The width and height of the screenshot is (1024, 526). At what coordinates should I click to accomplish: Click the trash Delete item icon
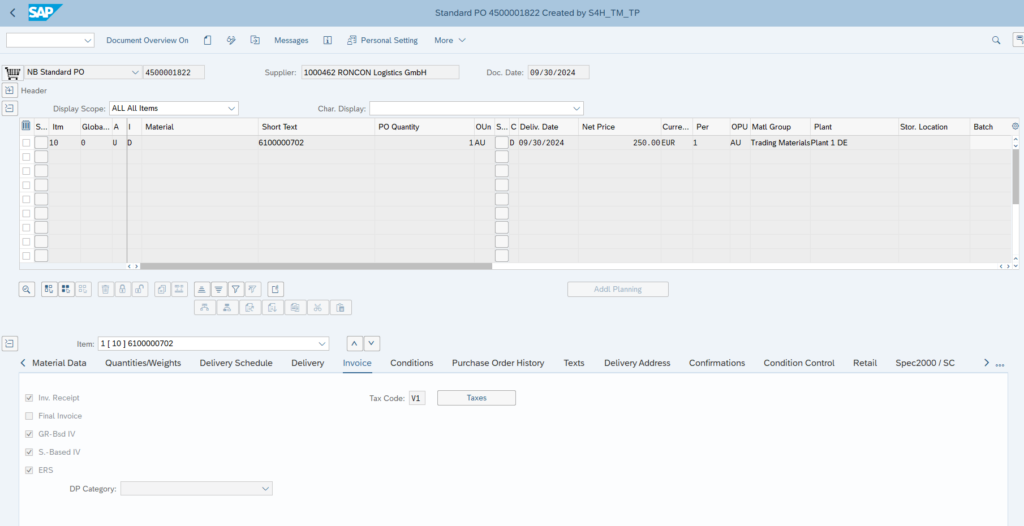[x=106, y=289]
